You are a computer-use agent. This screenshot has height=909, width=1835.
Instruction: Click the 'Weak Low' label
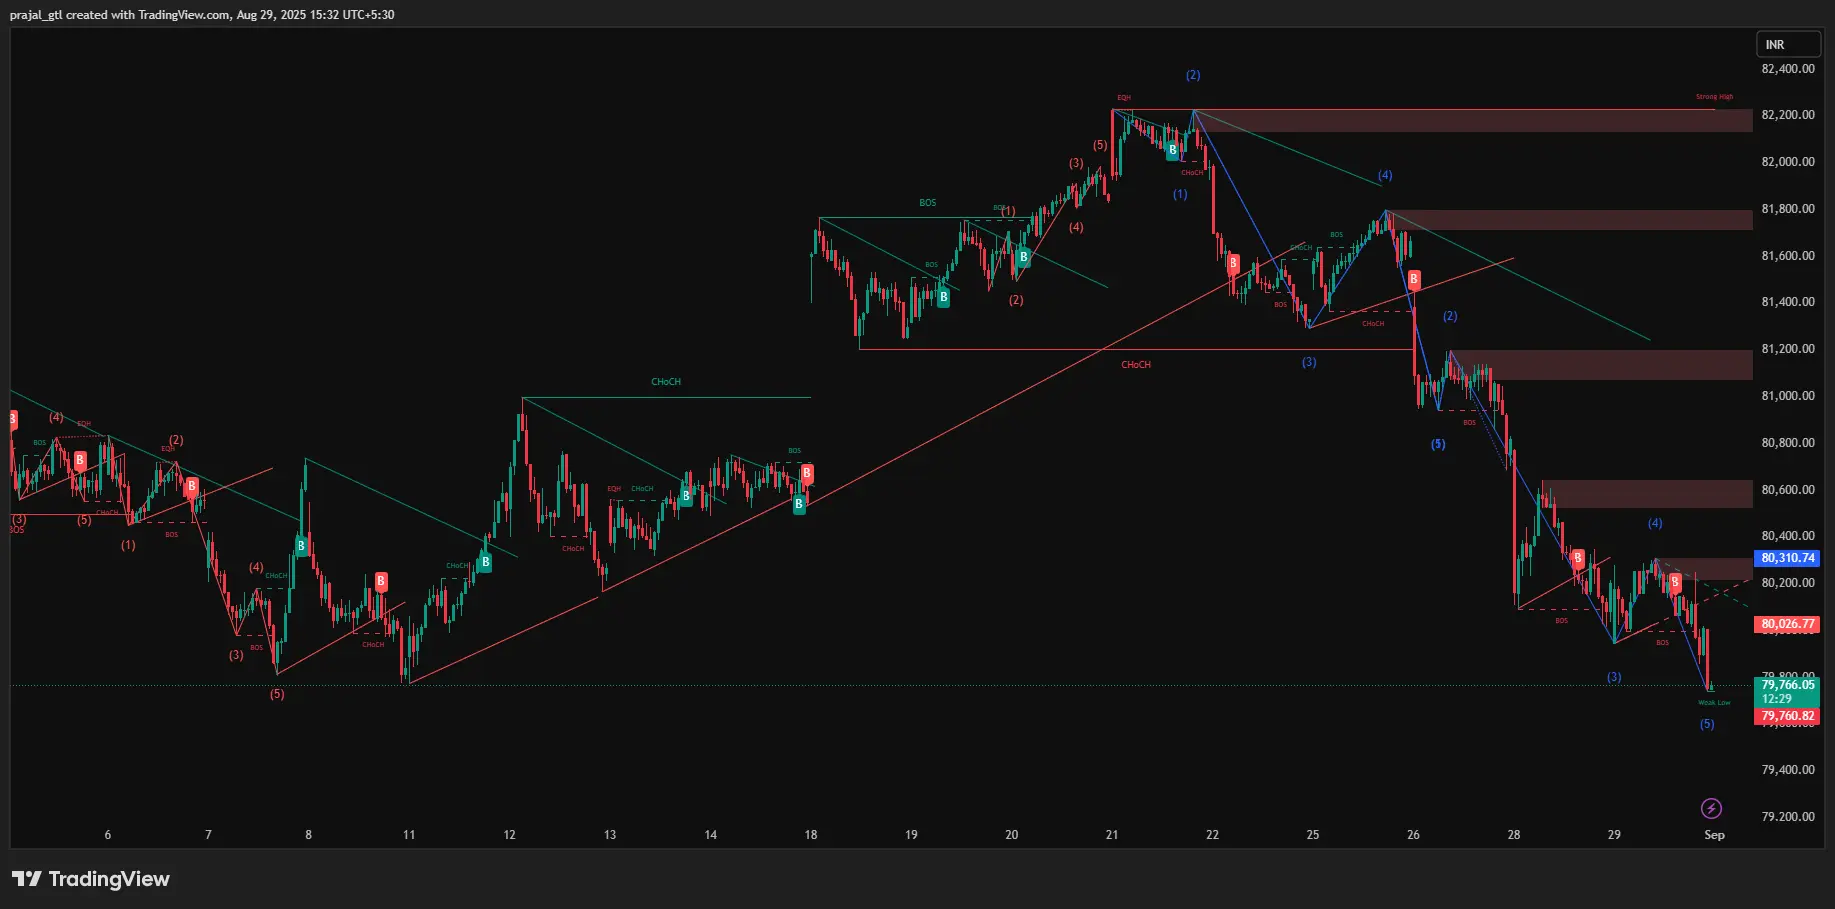(1714, 703)
